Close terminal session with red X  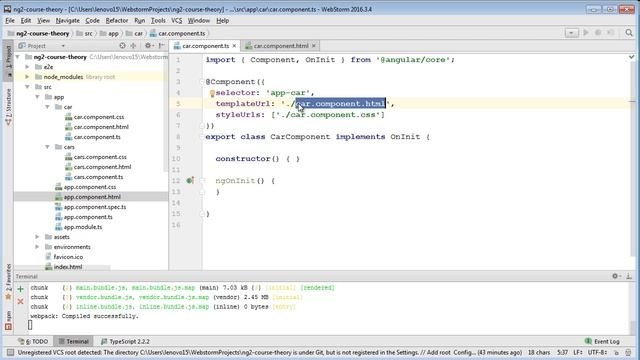[20, 301]
